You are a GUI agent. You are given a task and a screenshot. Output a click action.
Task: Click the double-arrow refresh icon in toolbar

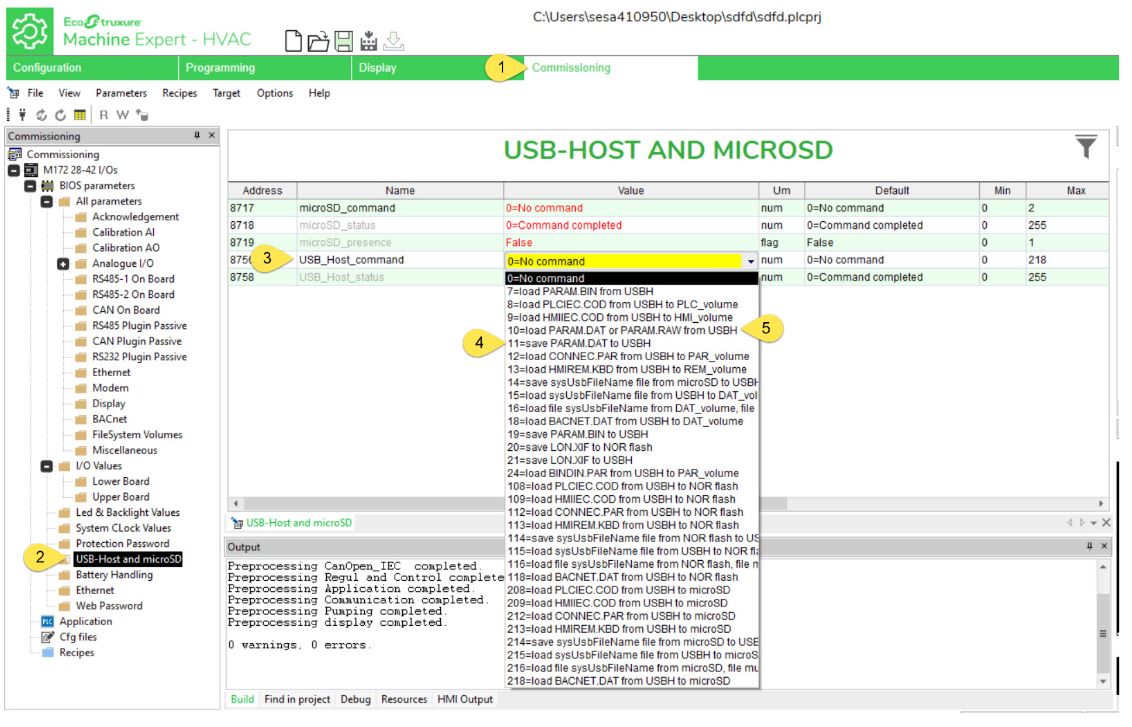[42, 115]
